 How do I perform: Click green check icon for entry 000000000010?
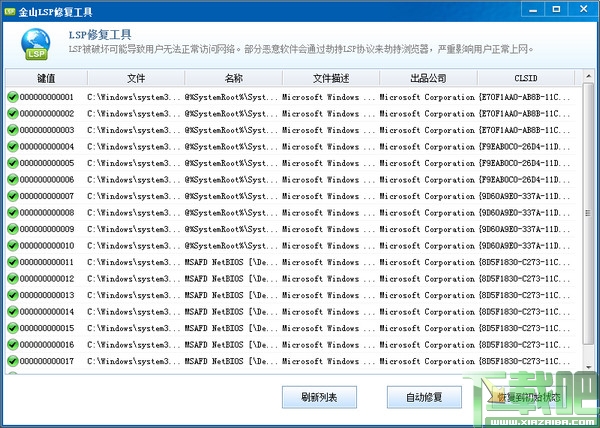[13, 246]
